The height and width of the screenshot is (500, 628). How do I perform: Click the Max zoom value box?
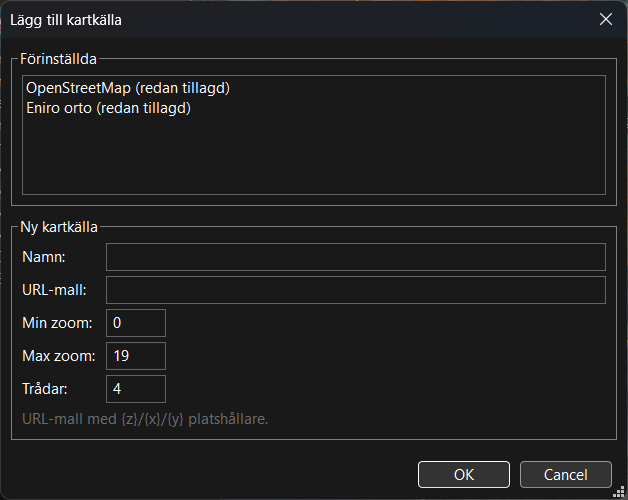(136, 356)
